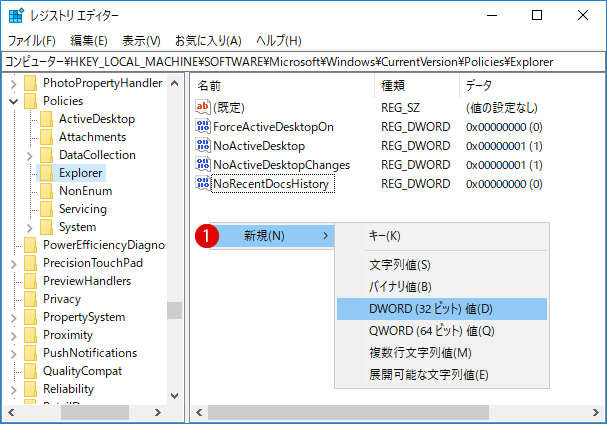
Task: Expand the PushNotifications tree node
Action: 14,354
